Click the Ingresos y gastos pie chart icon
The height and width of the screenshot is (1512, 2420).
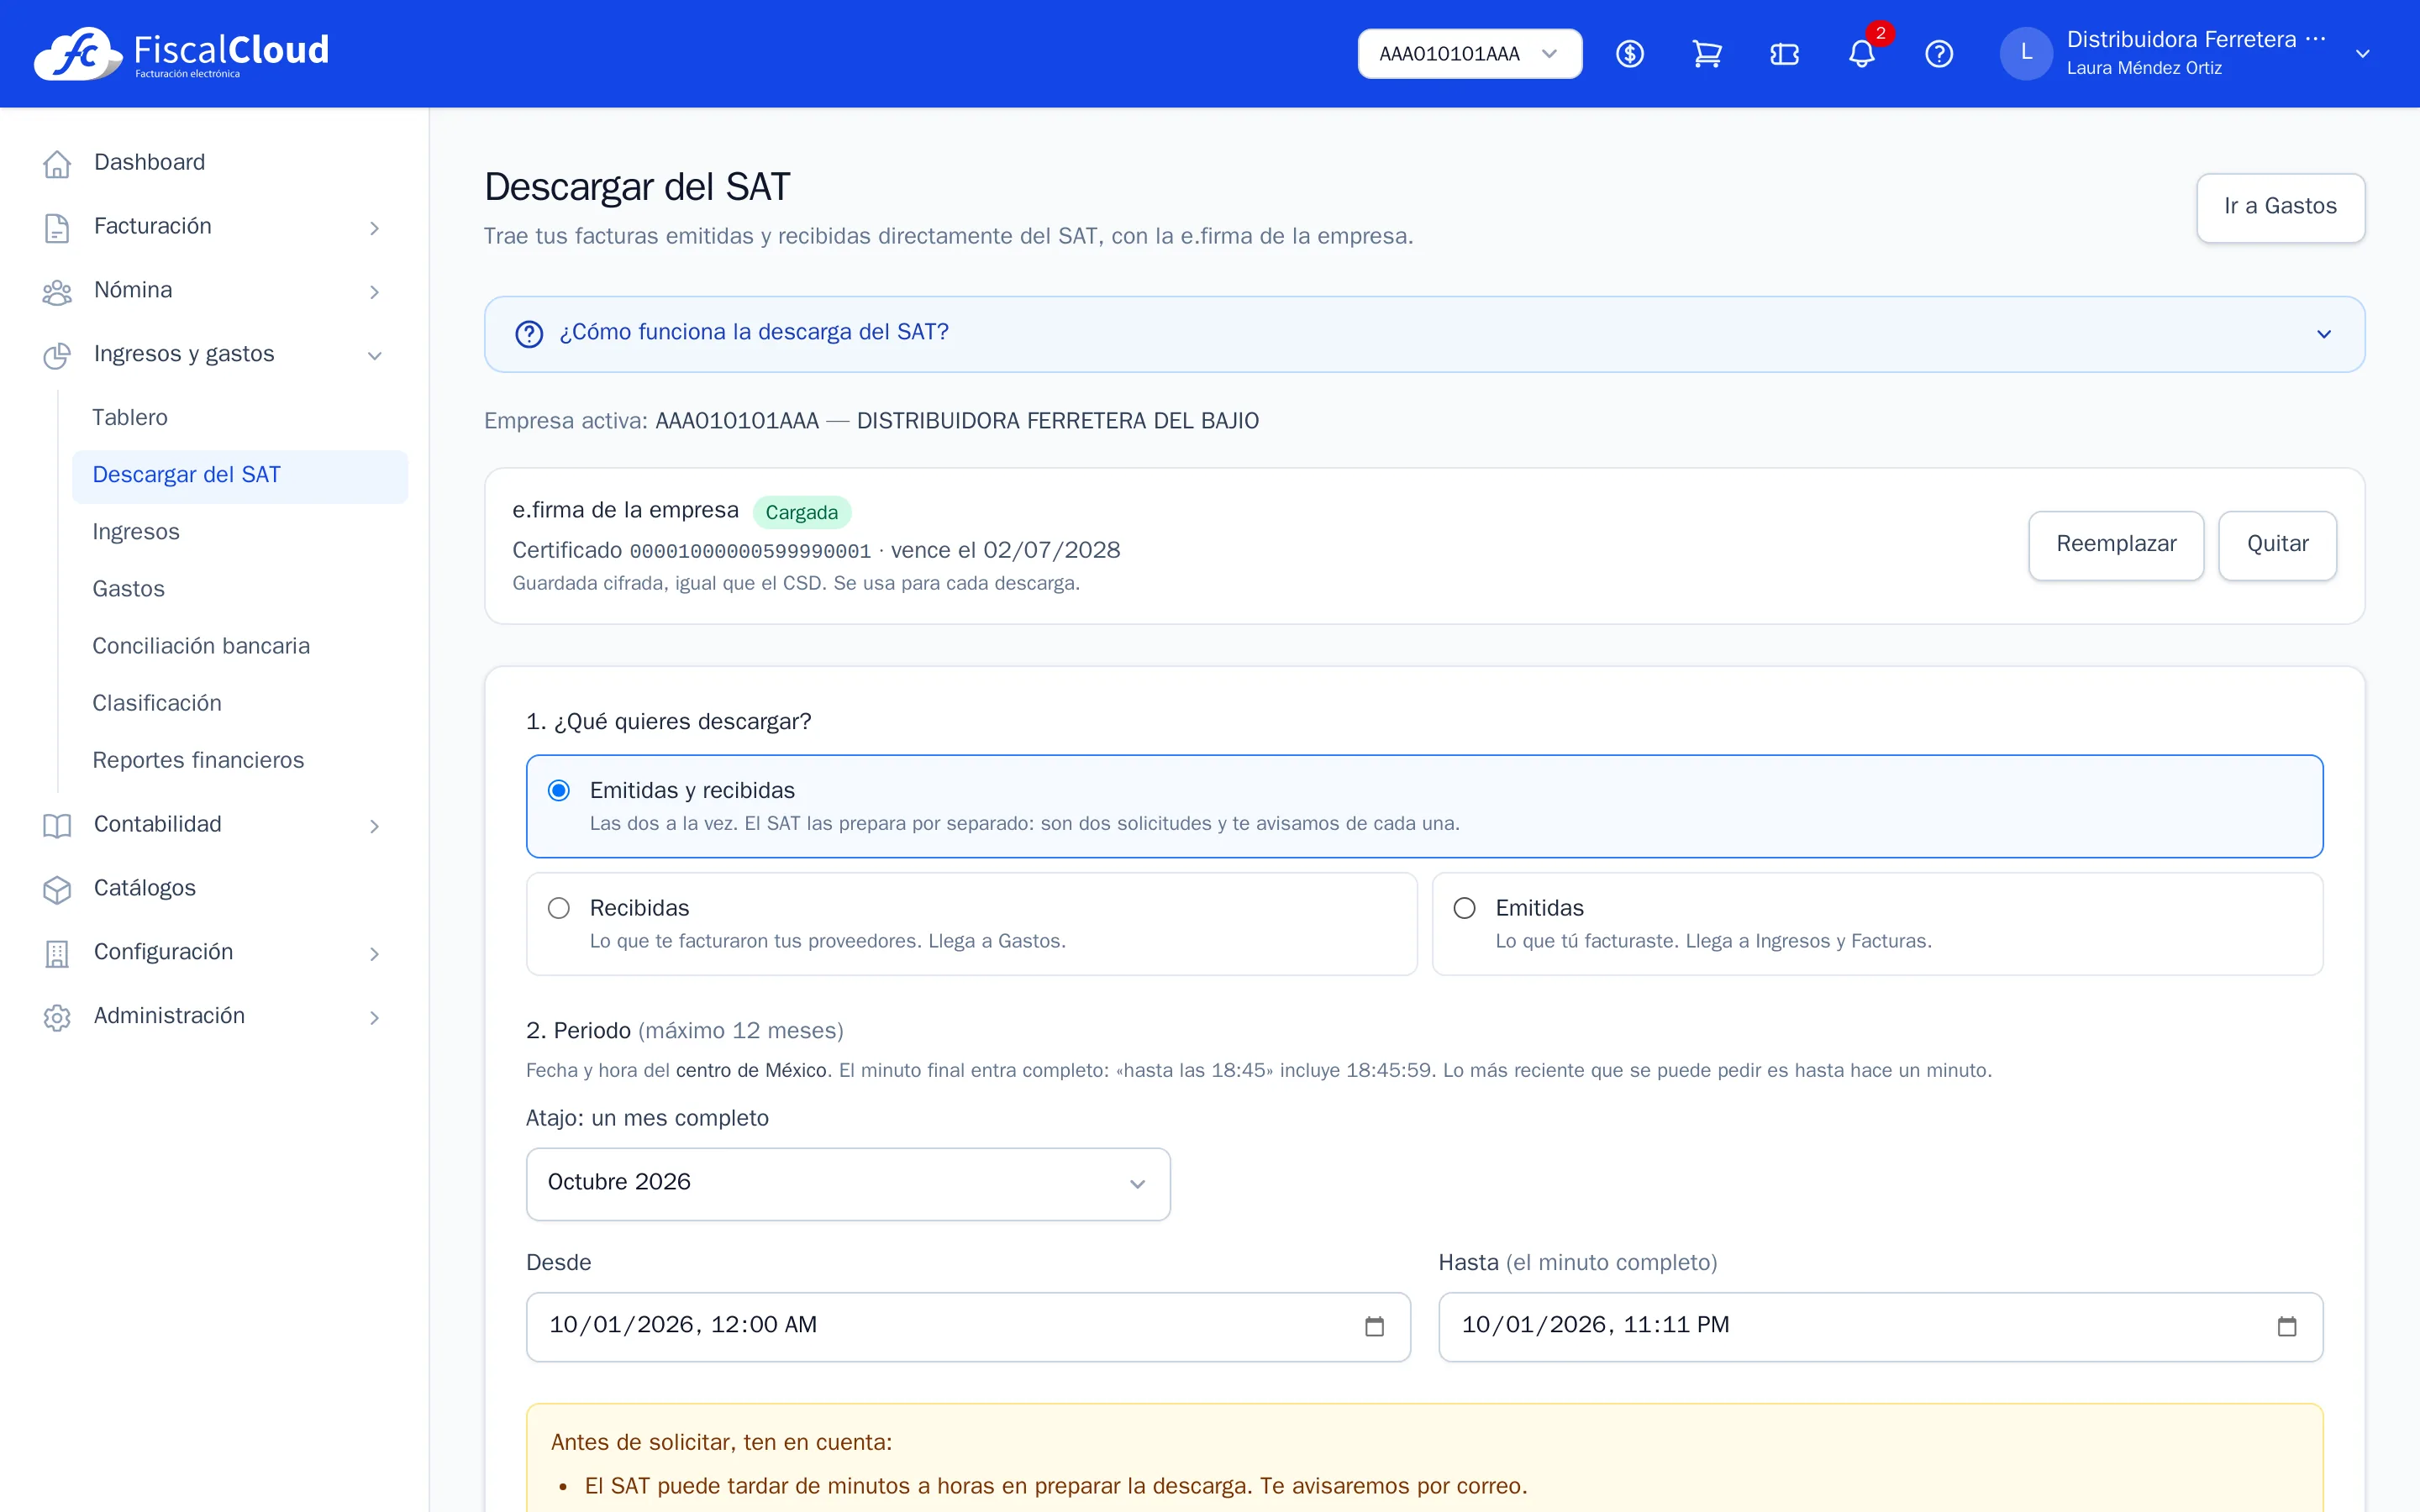[57, 355]
